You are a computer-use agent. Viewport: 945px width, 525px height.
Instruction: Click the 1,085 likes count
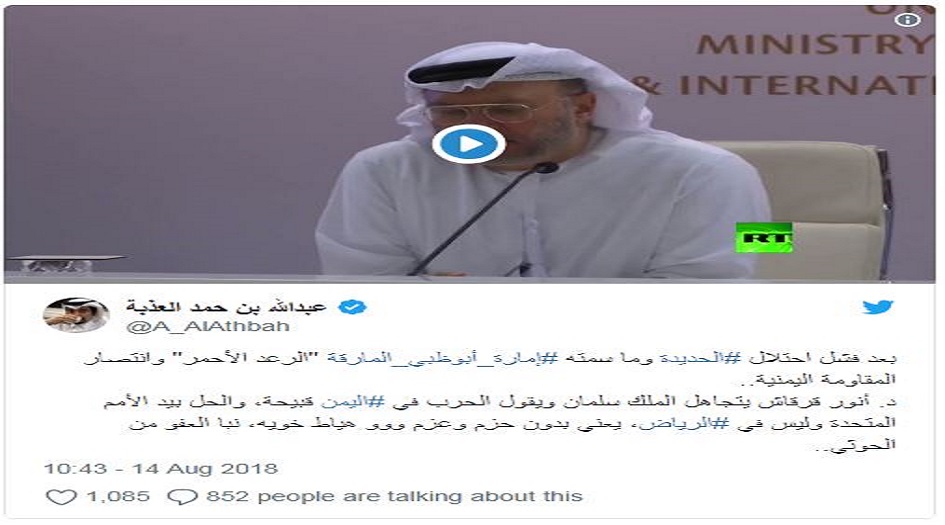[x=118, y=497]
